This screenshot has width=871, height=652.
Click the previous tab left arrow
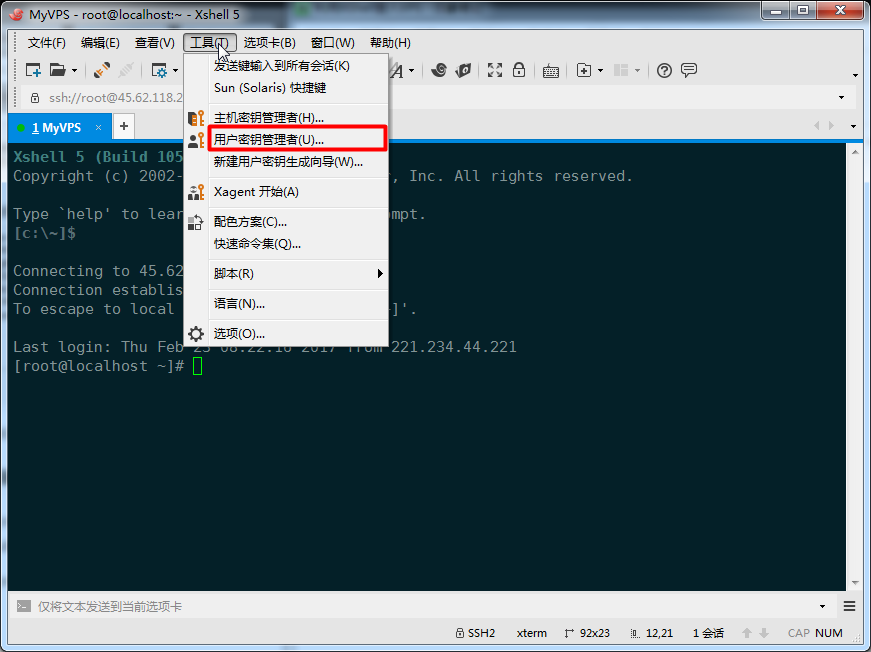pos(817,126)
